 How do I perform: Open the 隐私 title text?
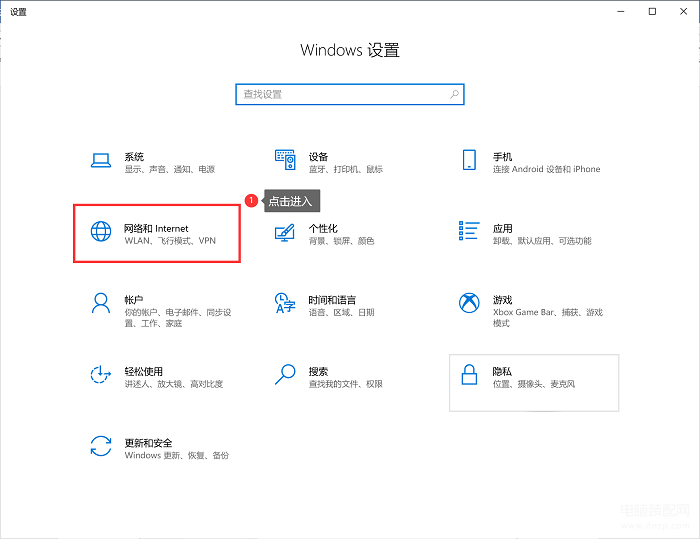(x=502, y=372)
